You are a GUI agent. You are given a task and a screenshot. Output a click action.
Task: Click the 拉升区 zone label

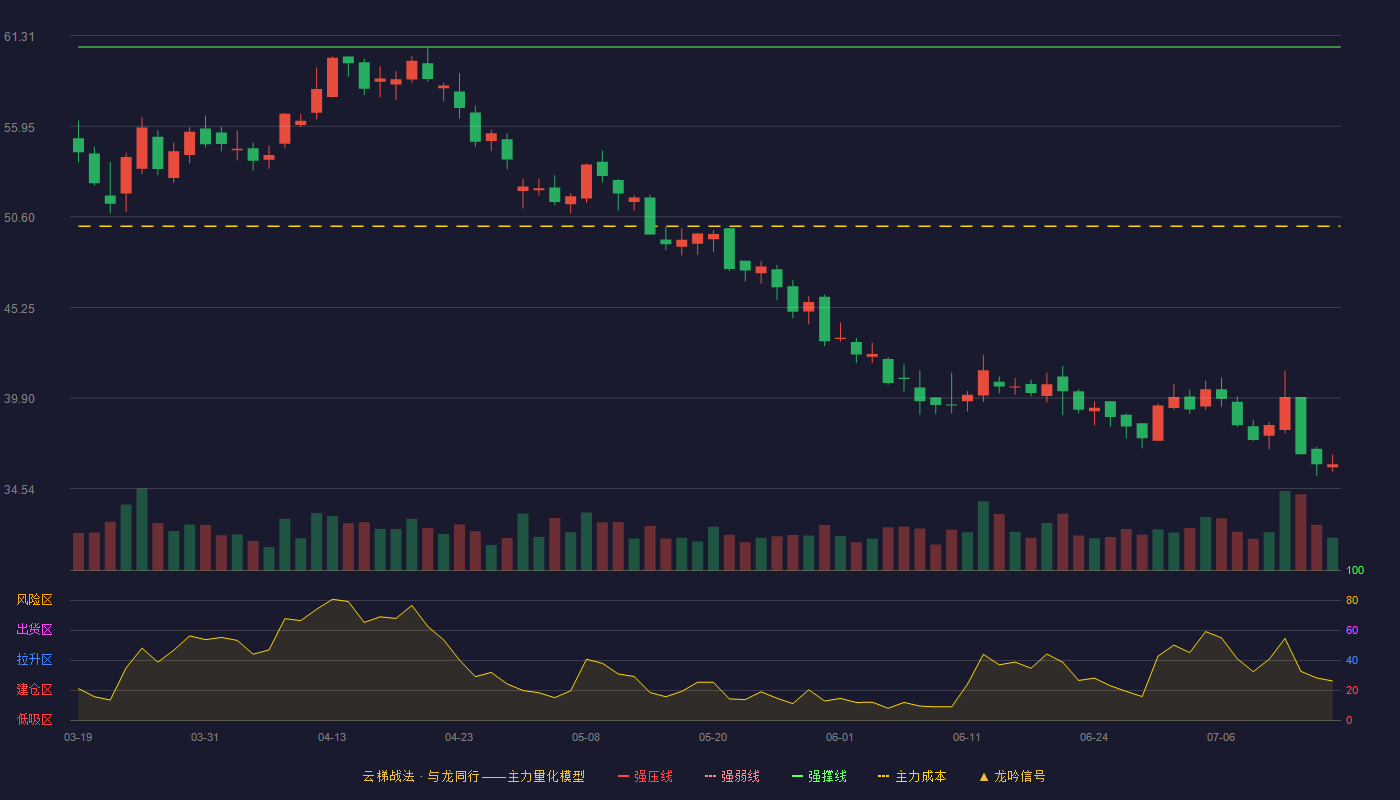pyautogui.click(x=34, y=660)
